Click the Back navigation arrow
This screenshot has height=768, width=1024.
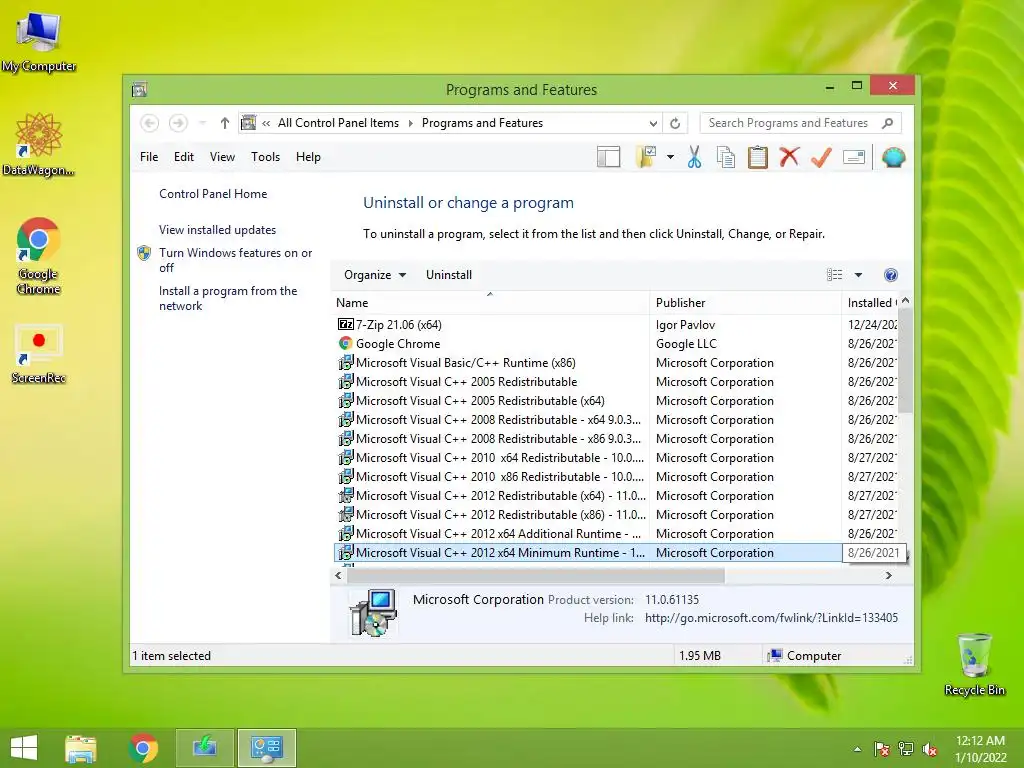click(150, 123)
